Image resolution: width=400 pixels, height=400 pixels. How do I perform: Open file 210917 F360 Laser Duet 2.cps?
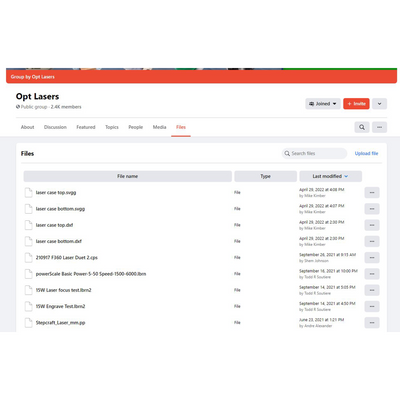pyautogui.click(x=67, y=258)
